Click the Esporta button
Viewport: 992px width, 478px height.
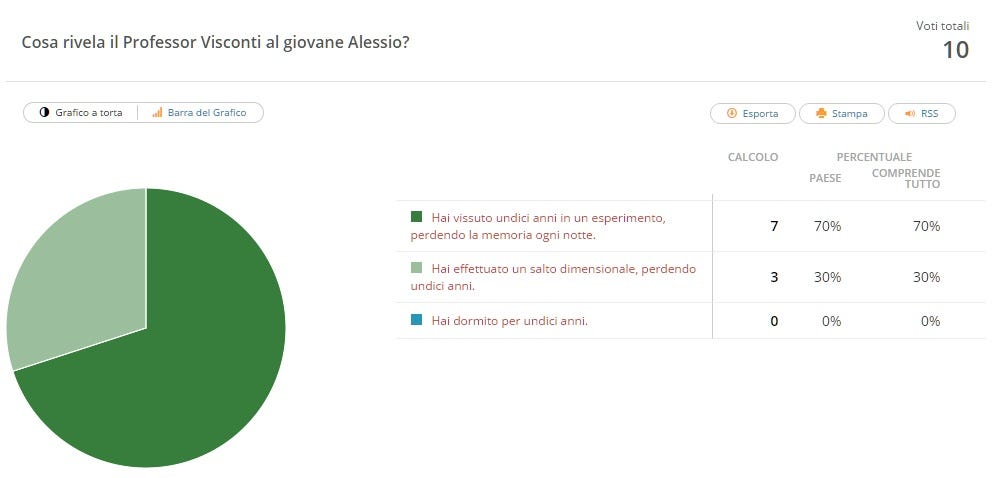coord(753,113)
